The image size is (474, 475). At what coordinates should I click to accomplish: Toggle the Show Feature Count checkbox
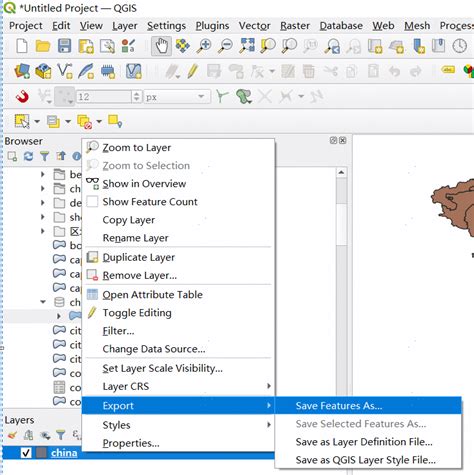tap(92, 201)
